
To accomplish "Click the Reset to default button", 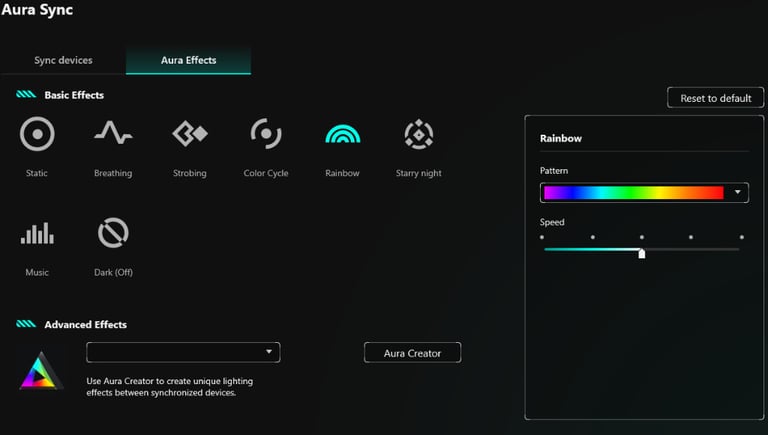I will 716,98.
